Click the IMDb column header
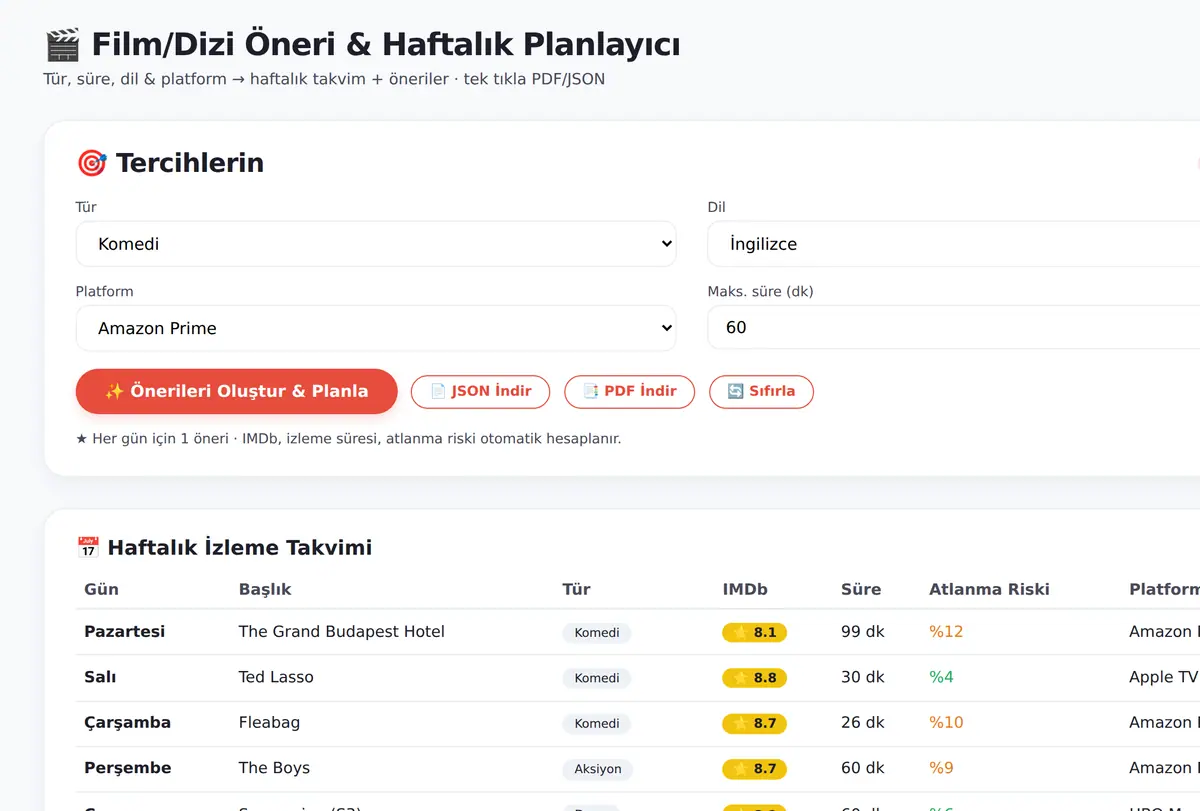Image resolution: width=1200 pixels, height=811 pixels. (x=745, y=589)
